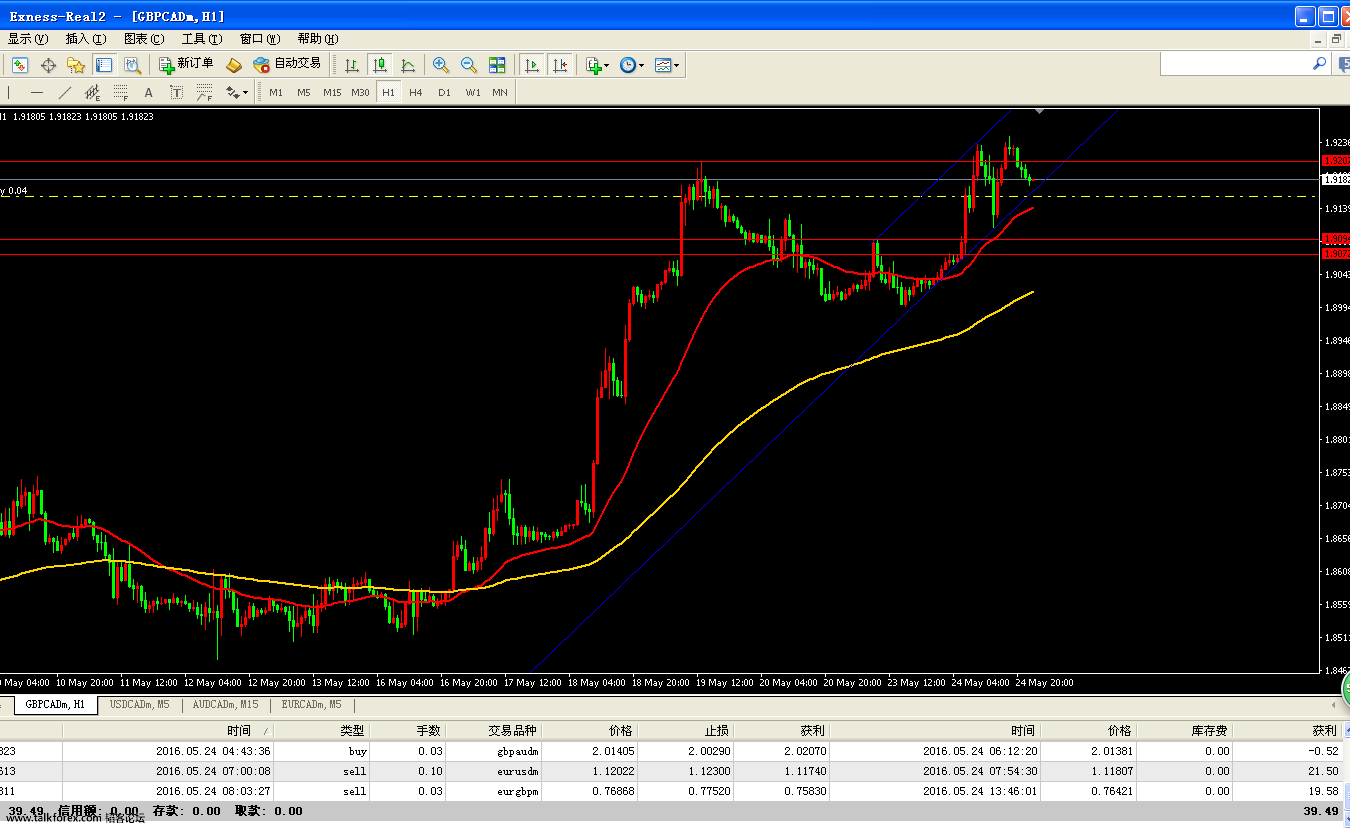Select the equidistant channel tool
This screenshot has height=828, width=1350.
pyautogui.click(x=93, y=92)
